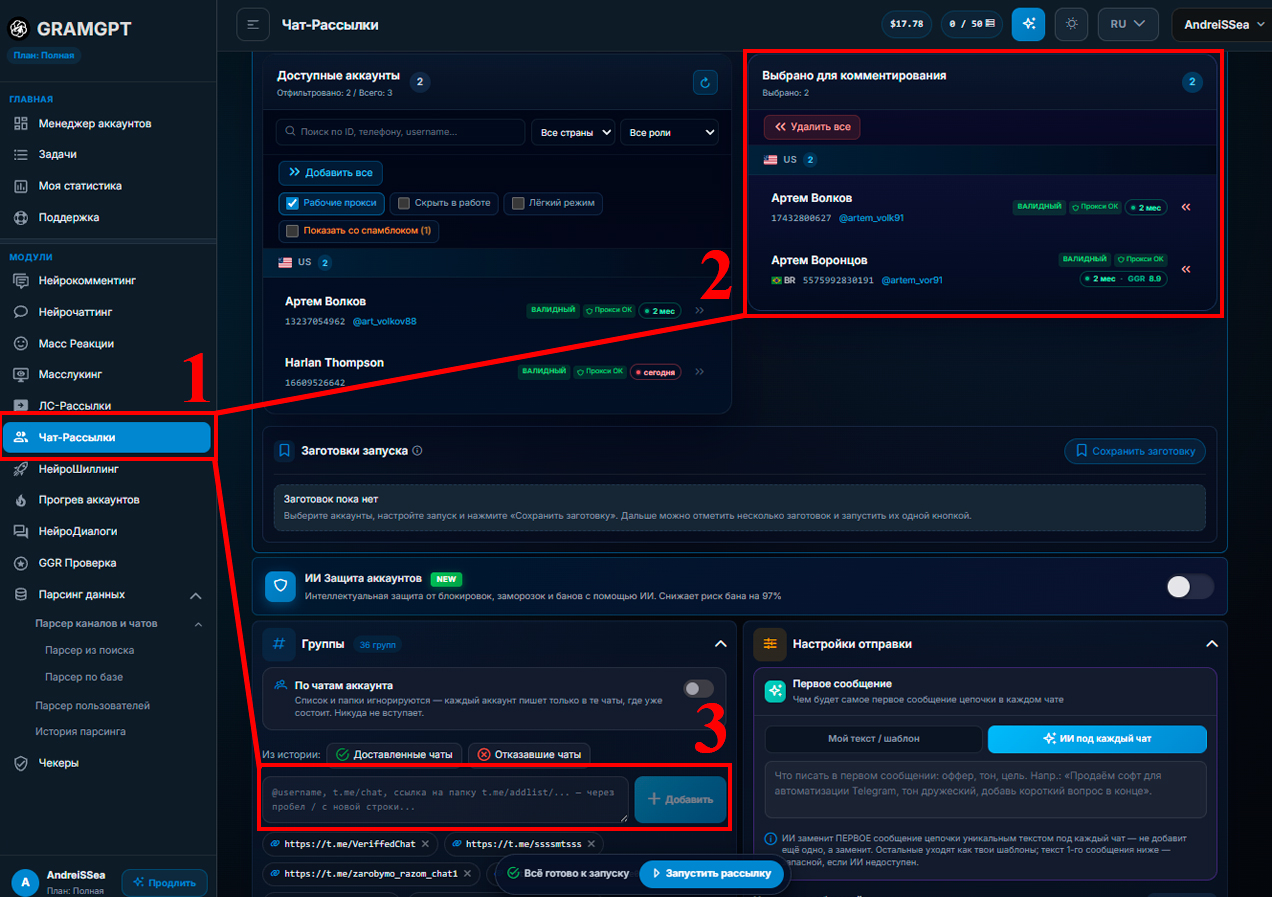
Task: Toggle Рабочие прокси checkbox
Action: click(x=292, y=203)
